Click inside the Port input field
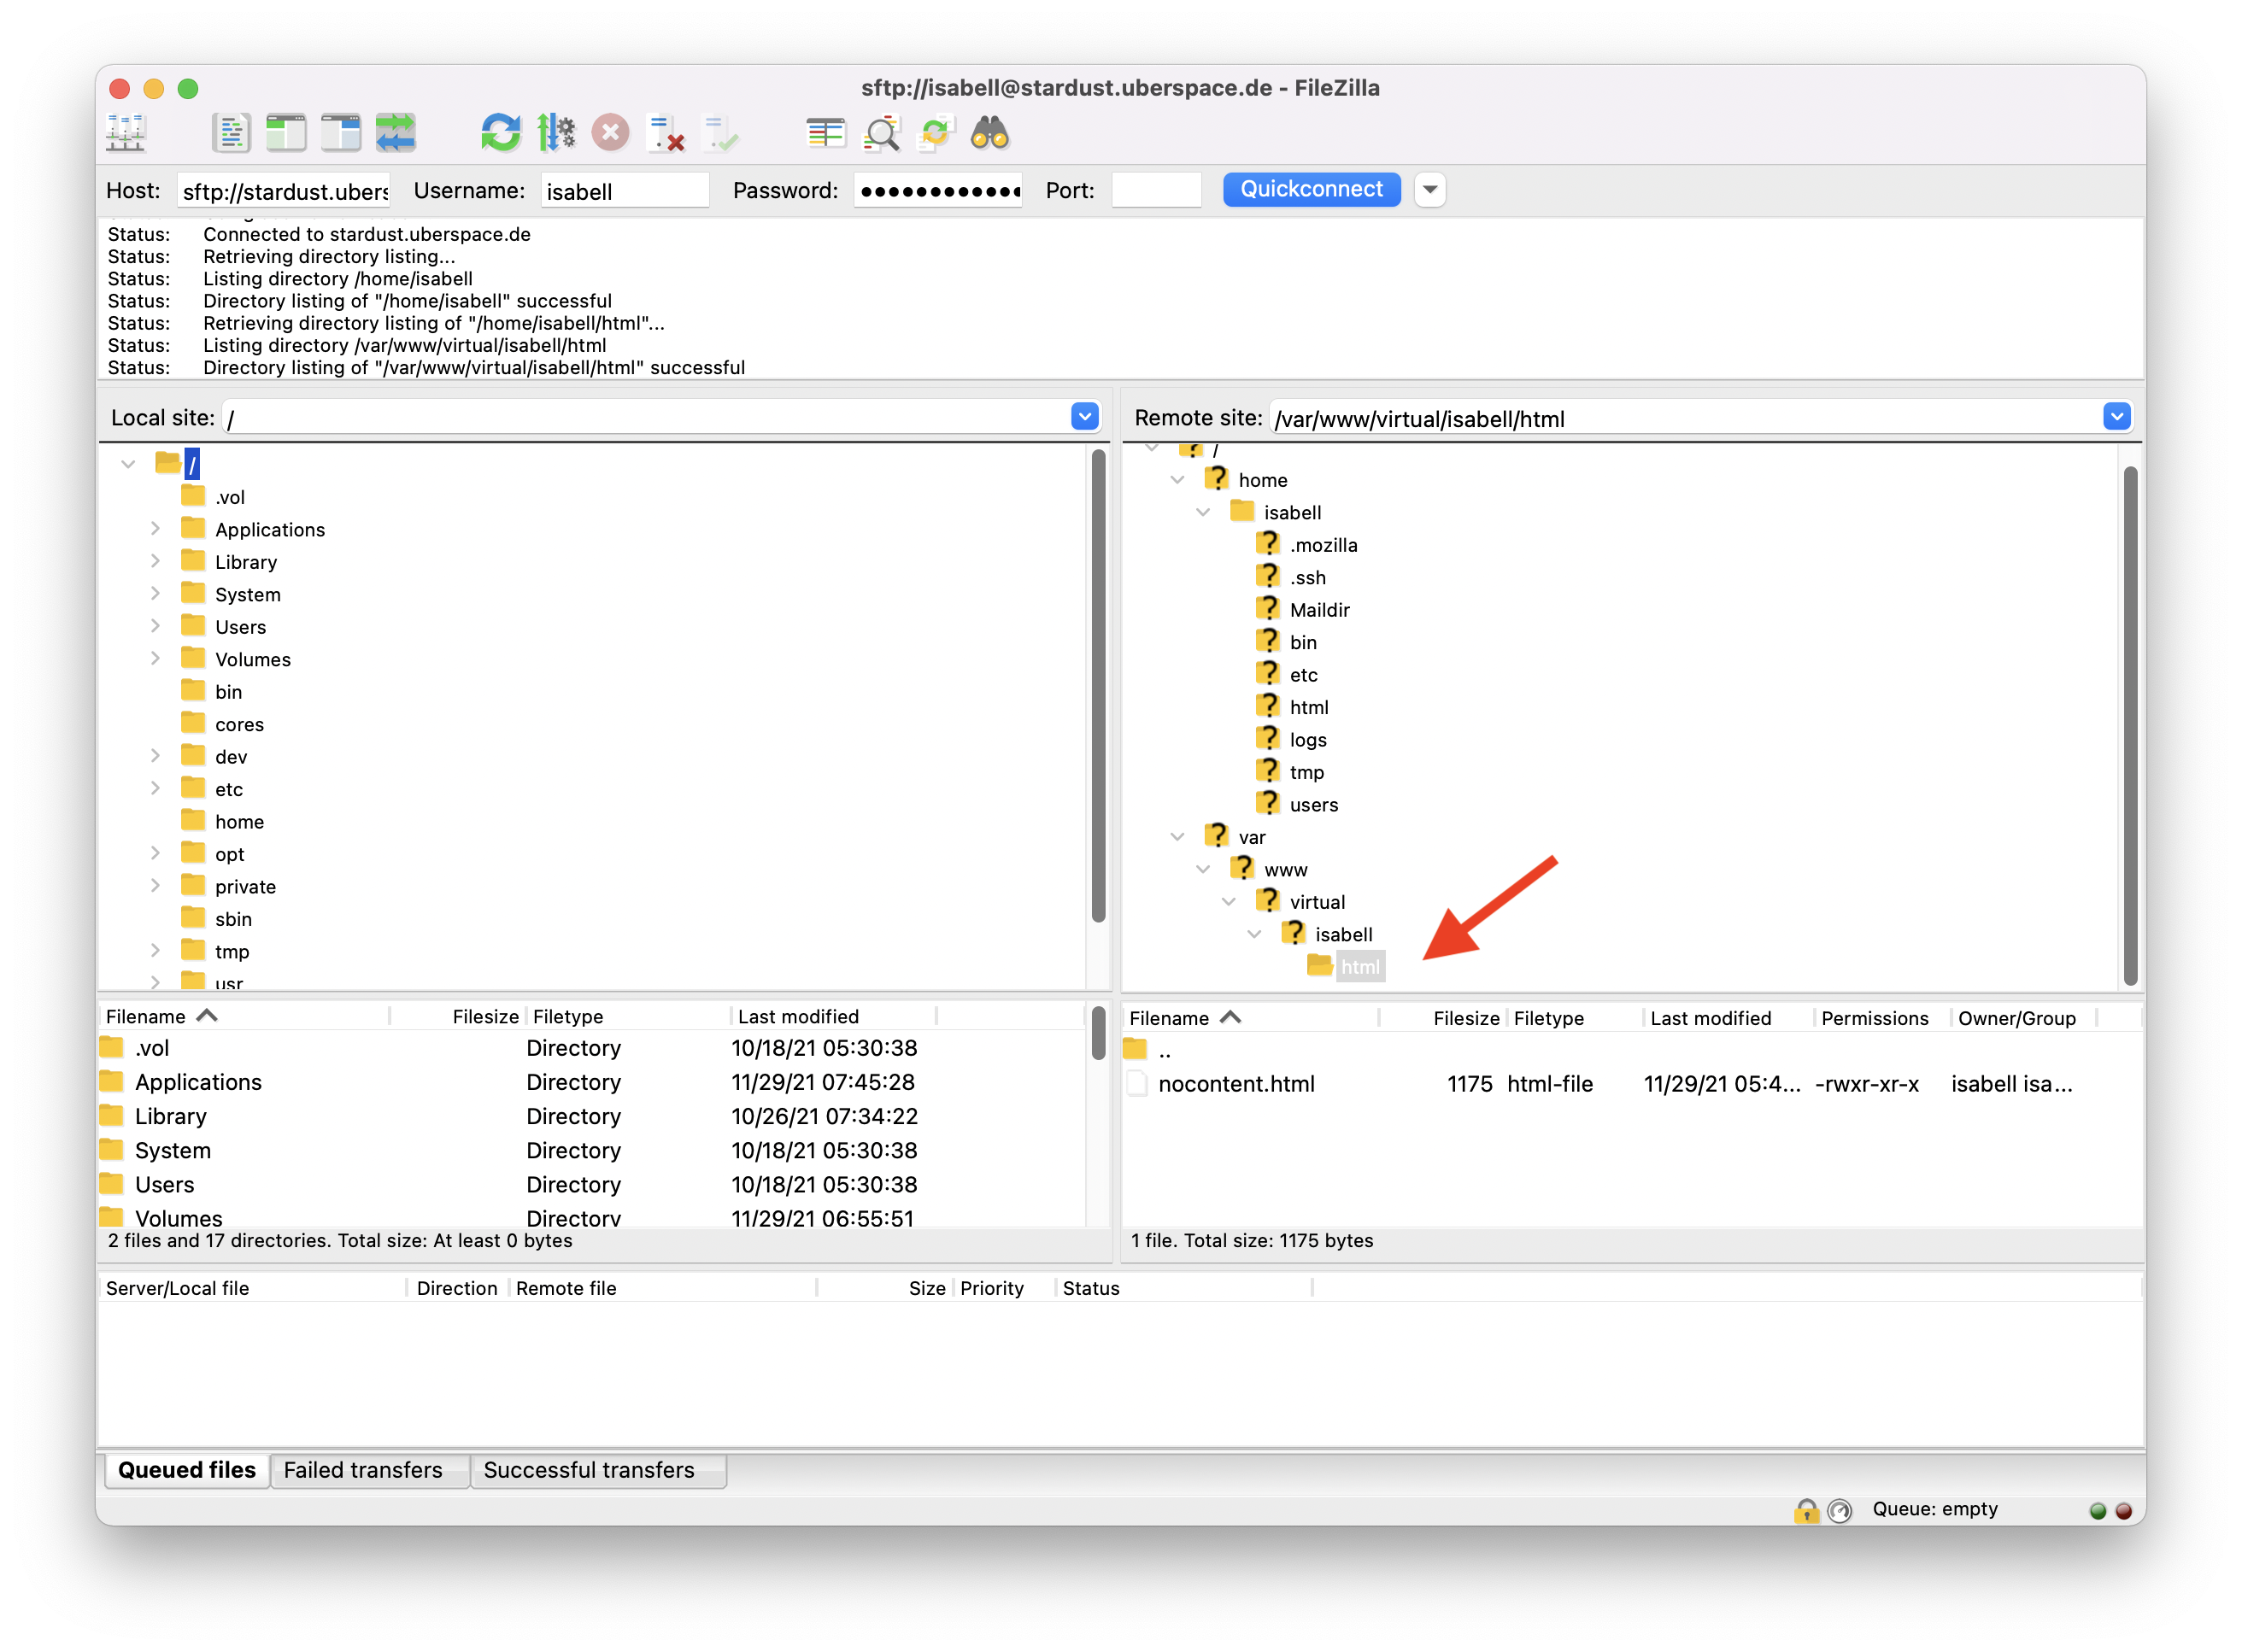 point(1156,189)
